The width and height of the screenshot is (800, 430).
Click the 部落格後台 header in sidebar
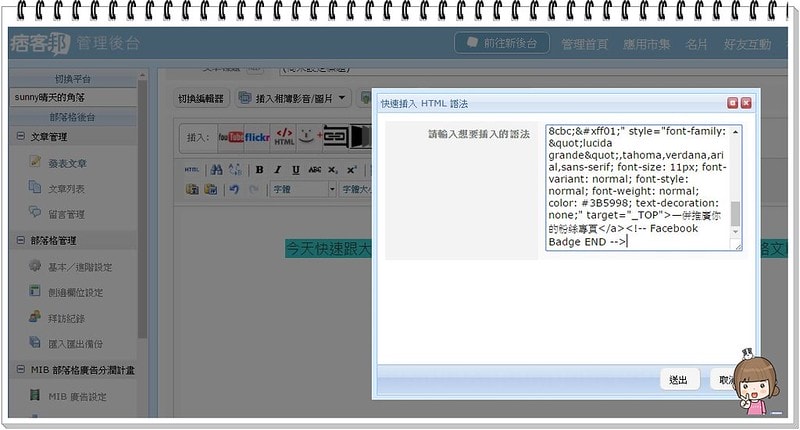click(73, 117)
